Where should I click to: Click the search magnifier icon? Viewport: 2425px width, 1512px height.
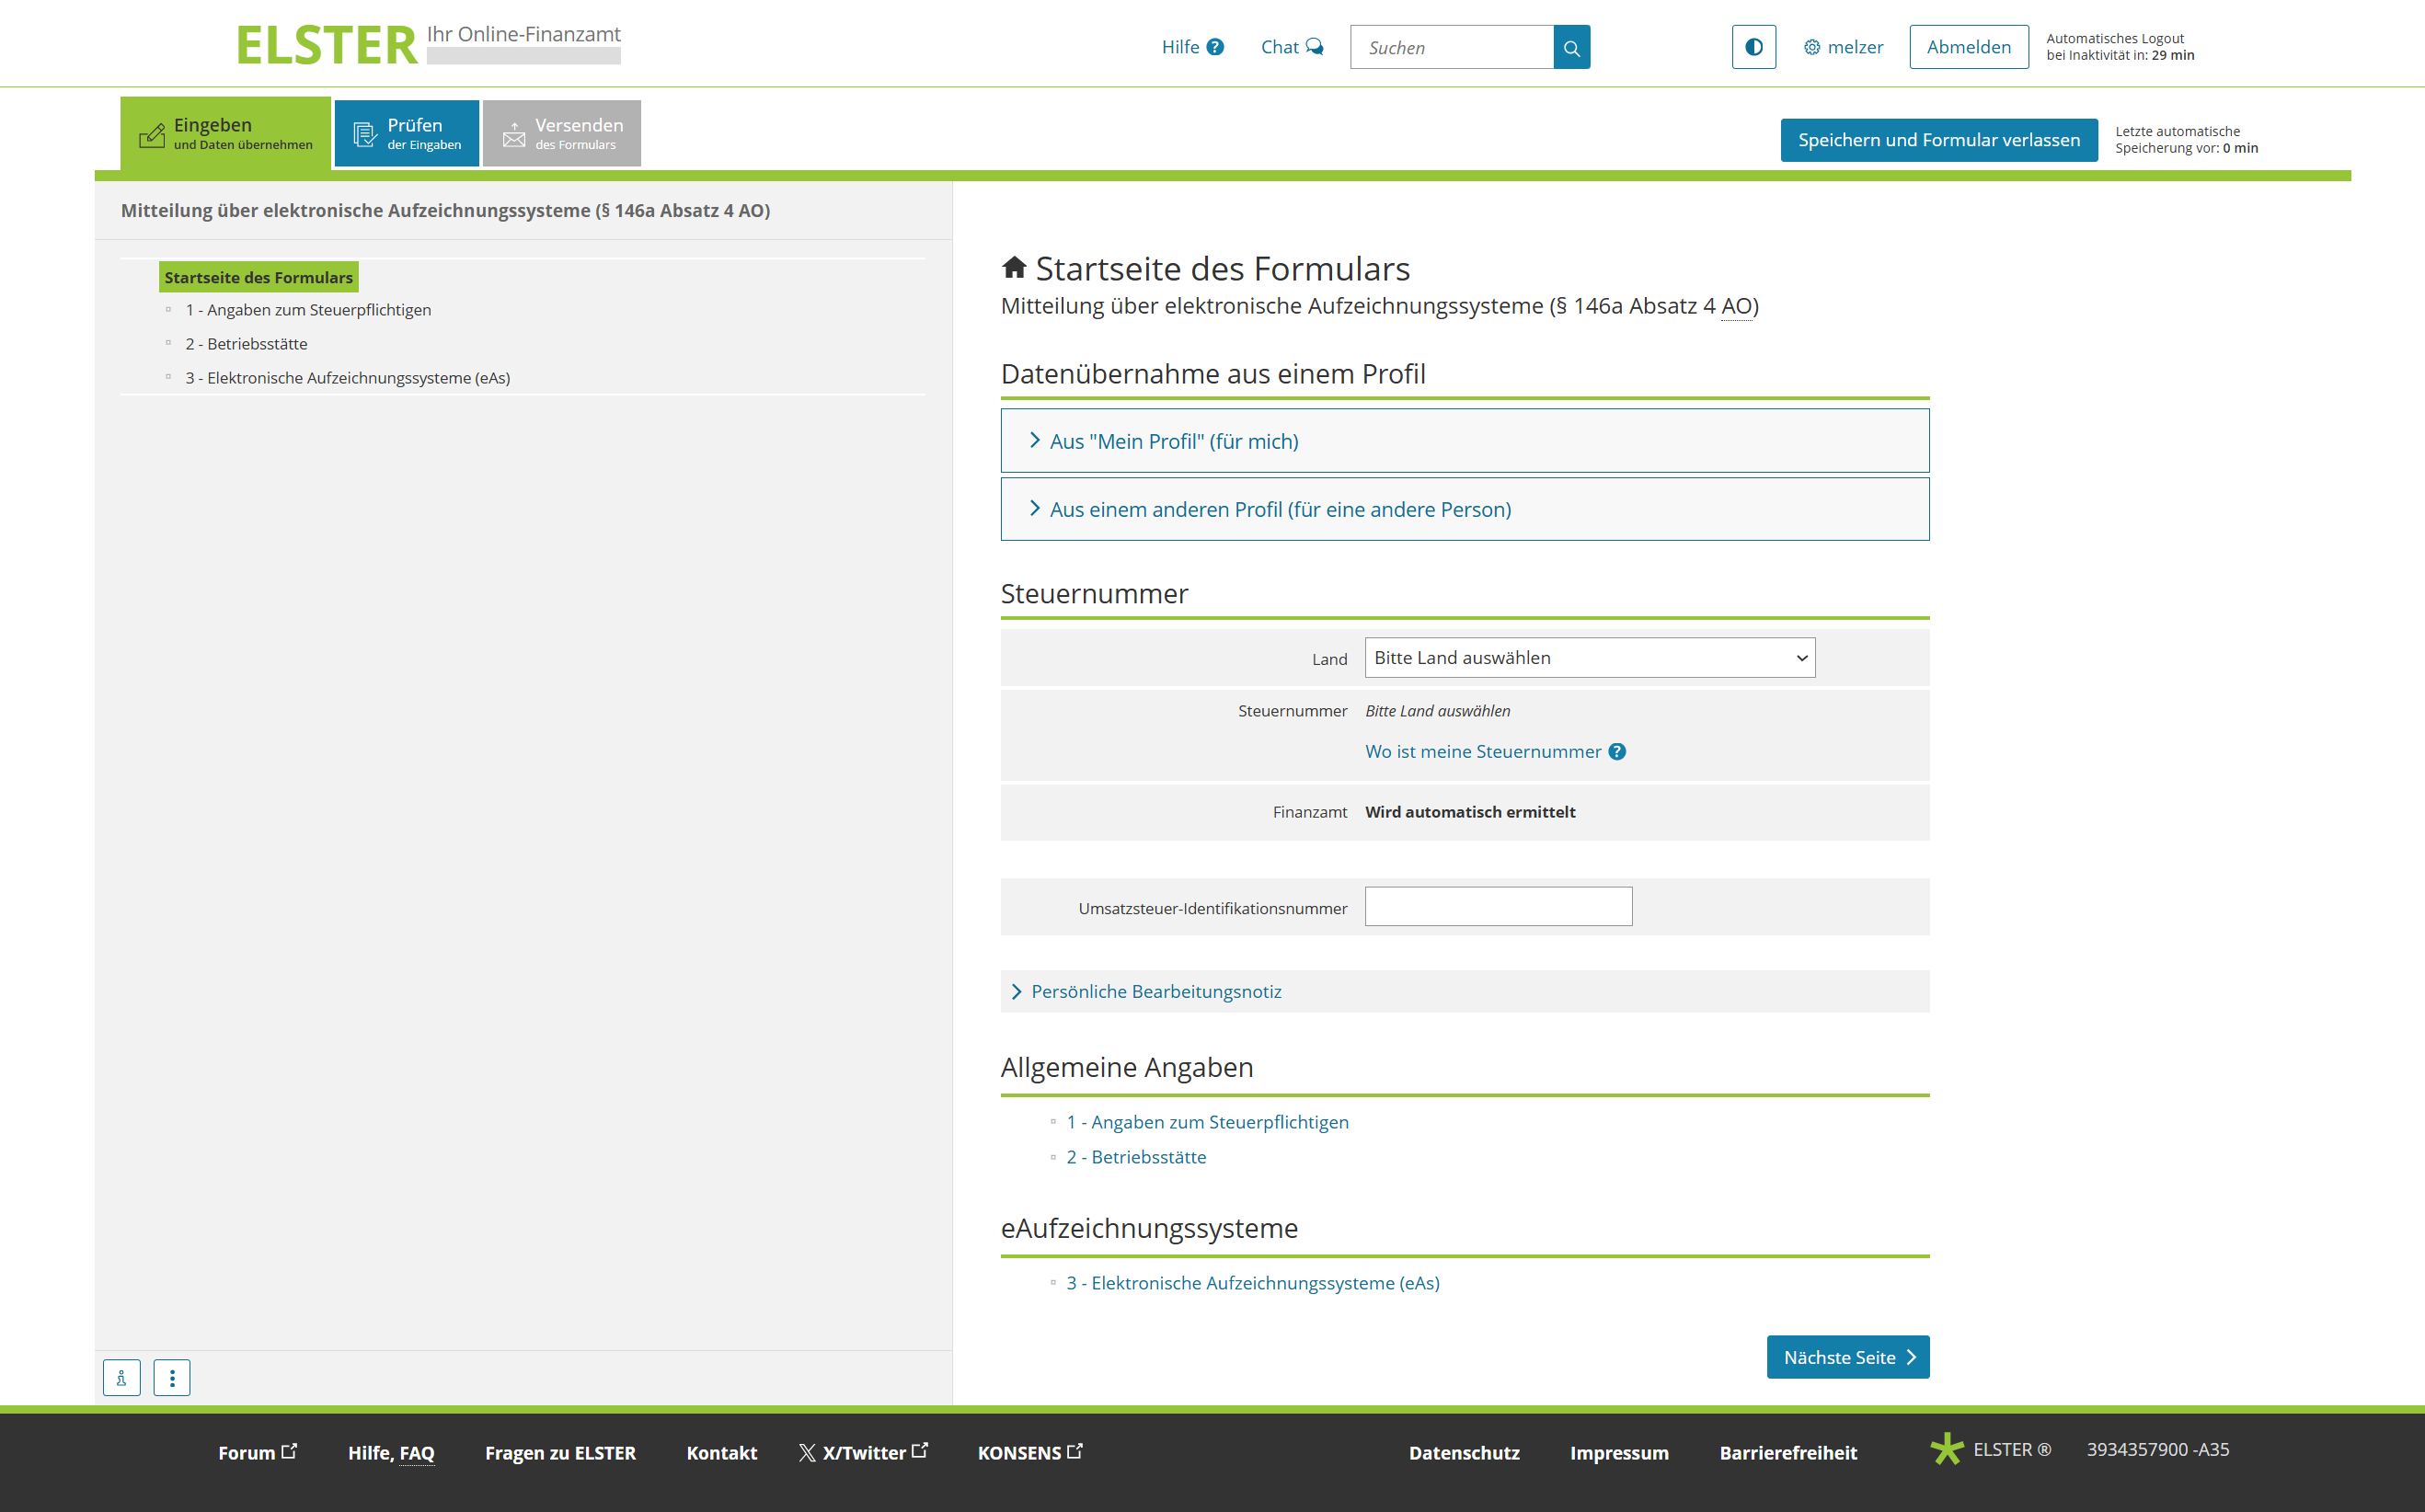point(1571,47)
